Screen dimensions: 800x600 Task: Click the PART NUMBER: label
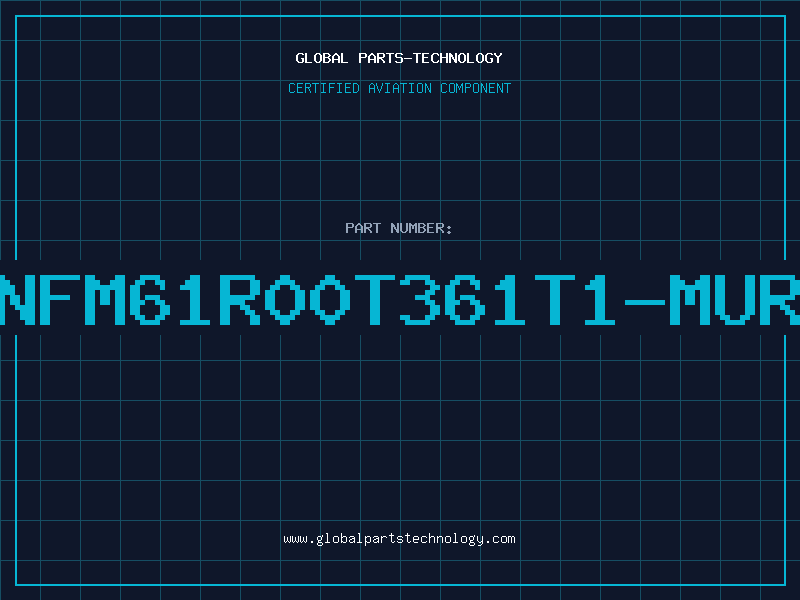[399, 228]
